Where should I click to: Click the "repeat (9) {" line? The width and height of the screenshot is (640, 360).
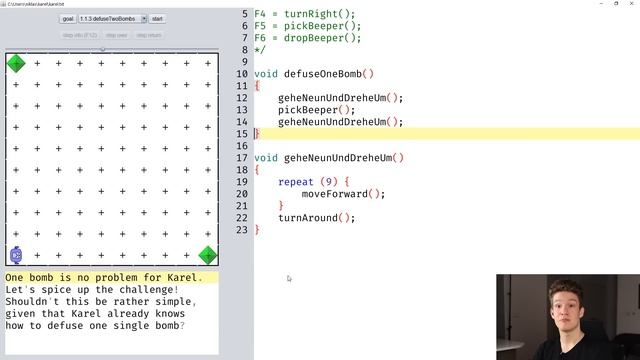pyautogui.click(x=313, y=182)
